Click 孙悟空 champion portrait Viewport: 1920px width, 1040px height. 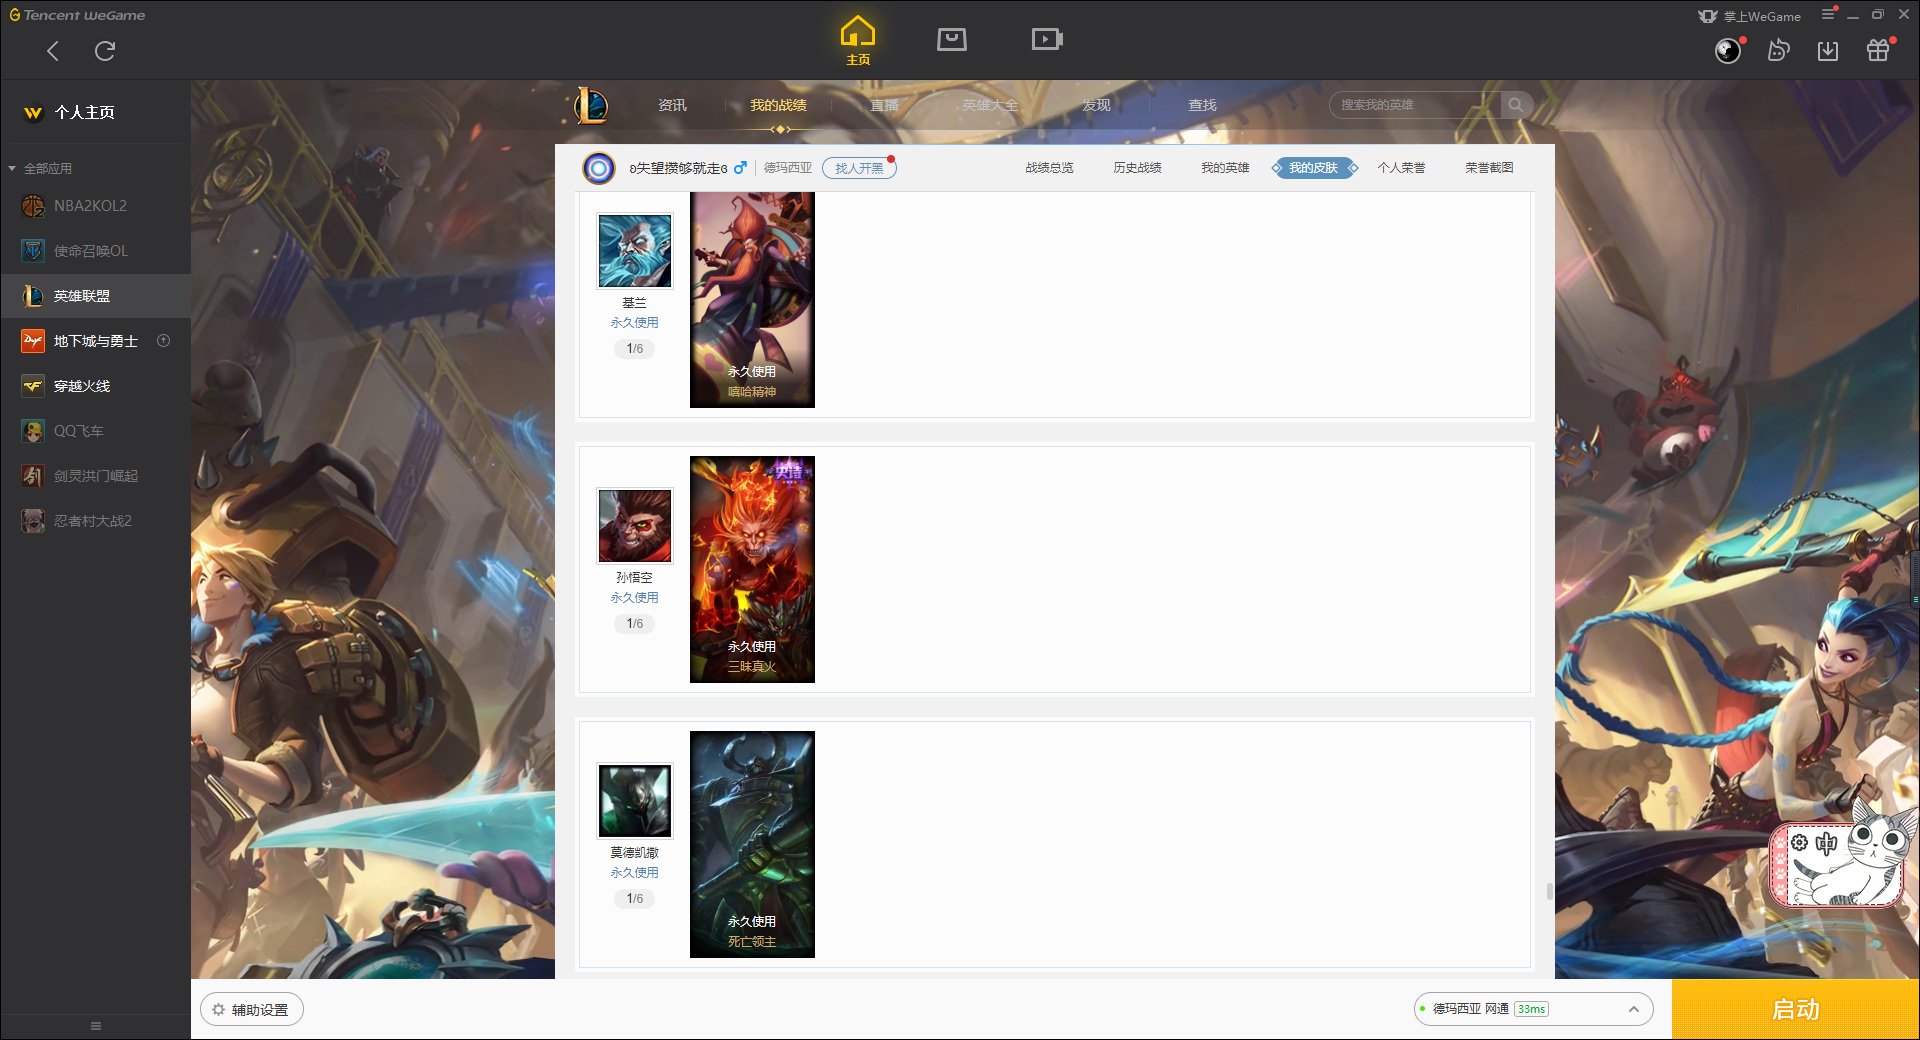(635, 526)
